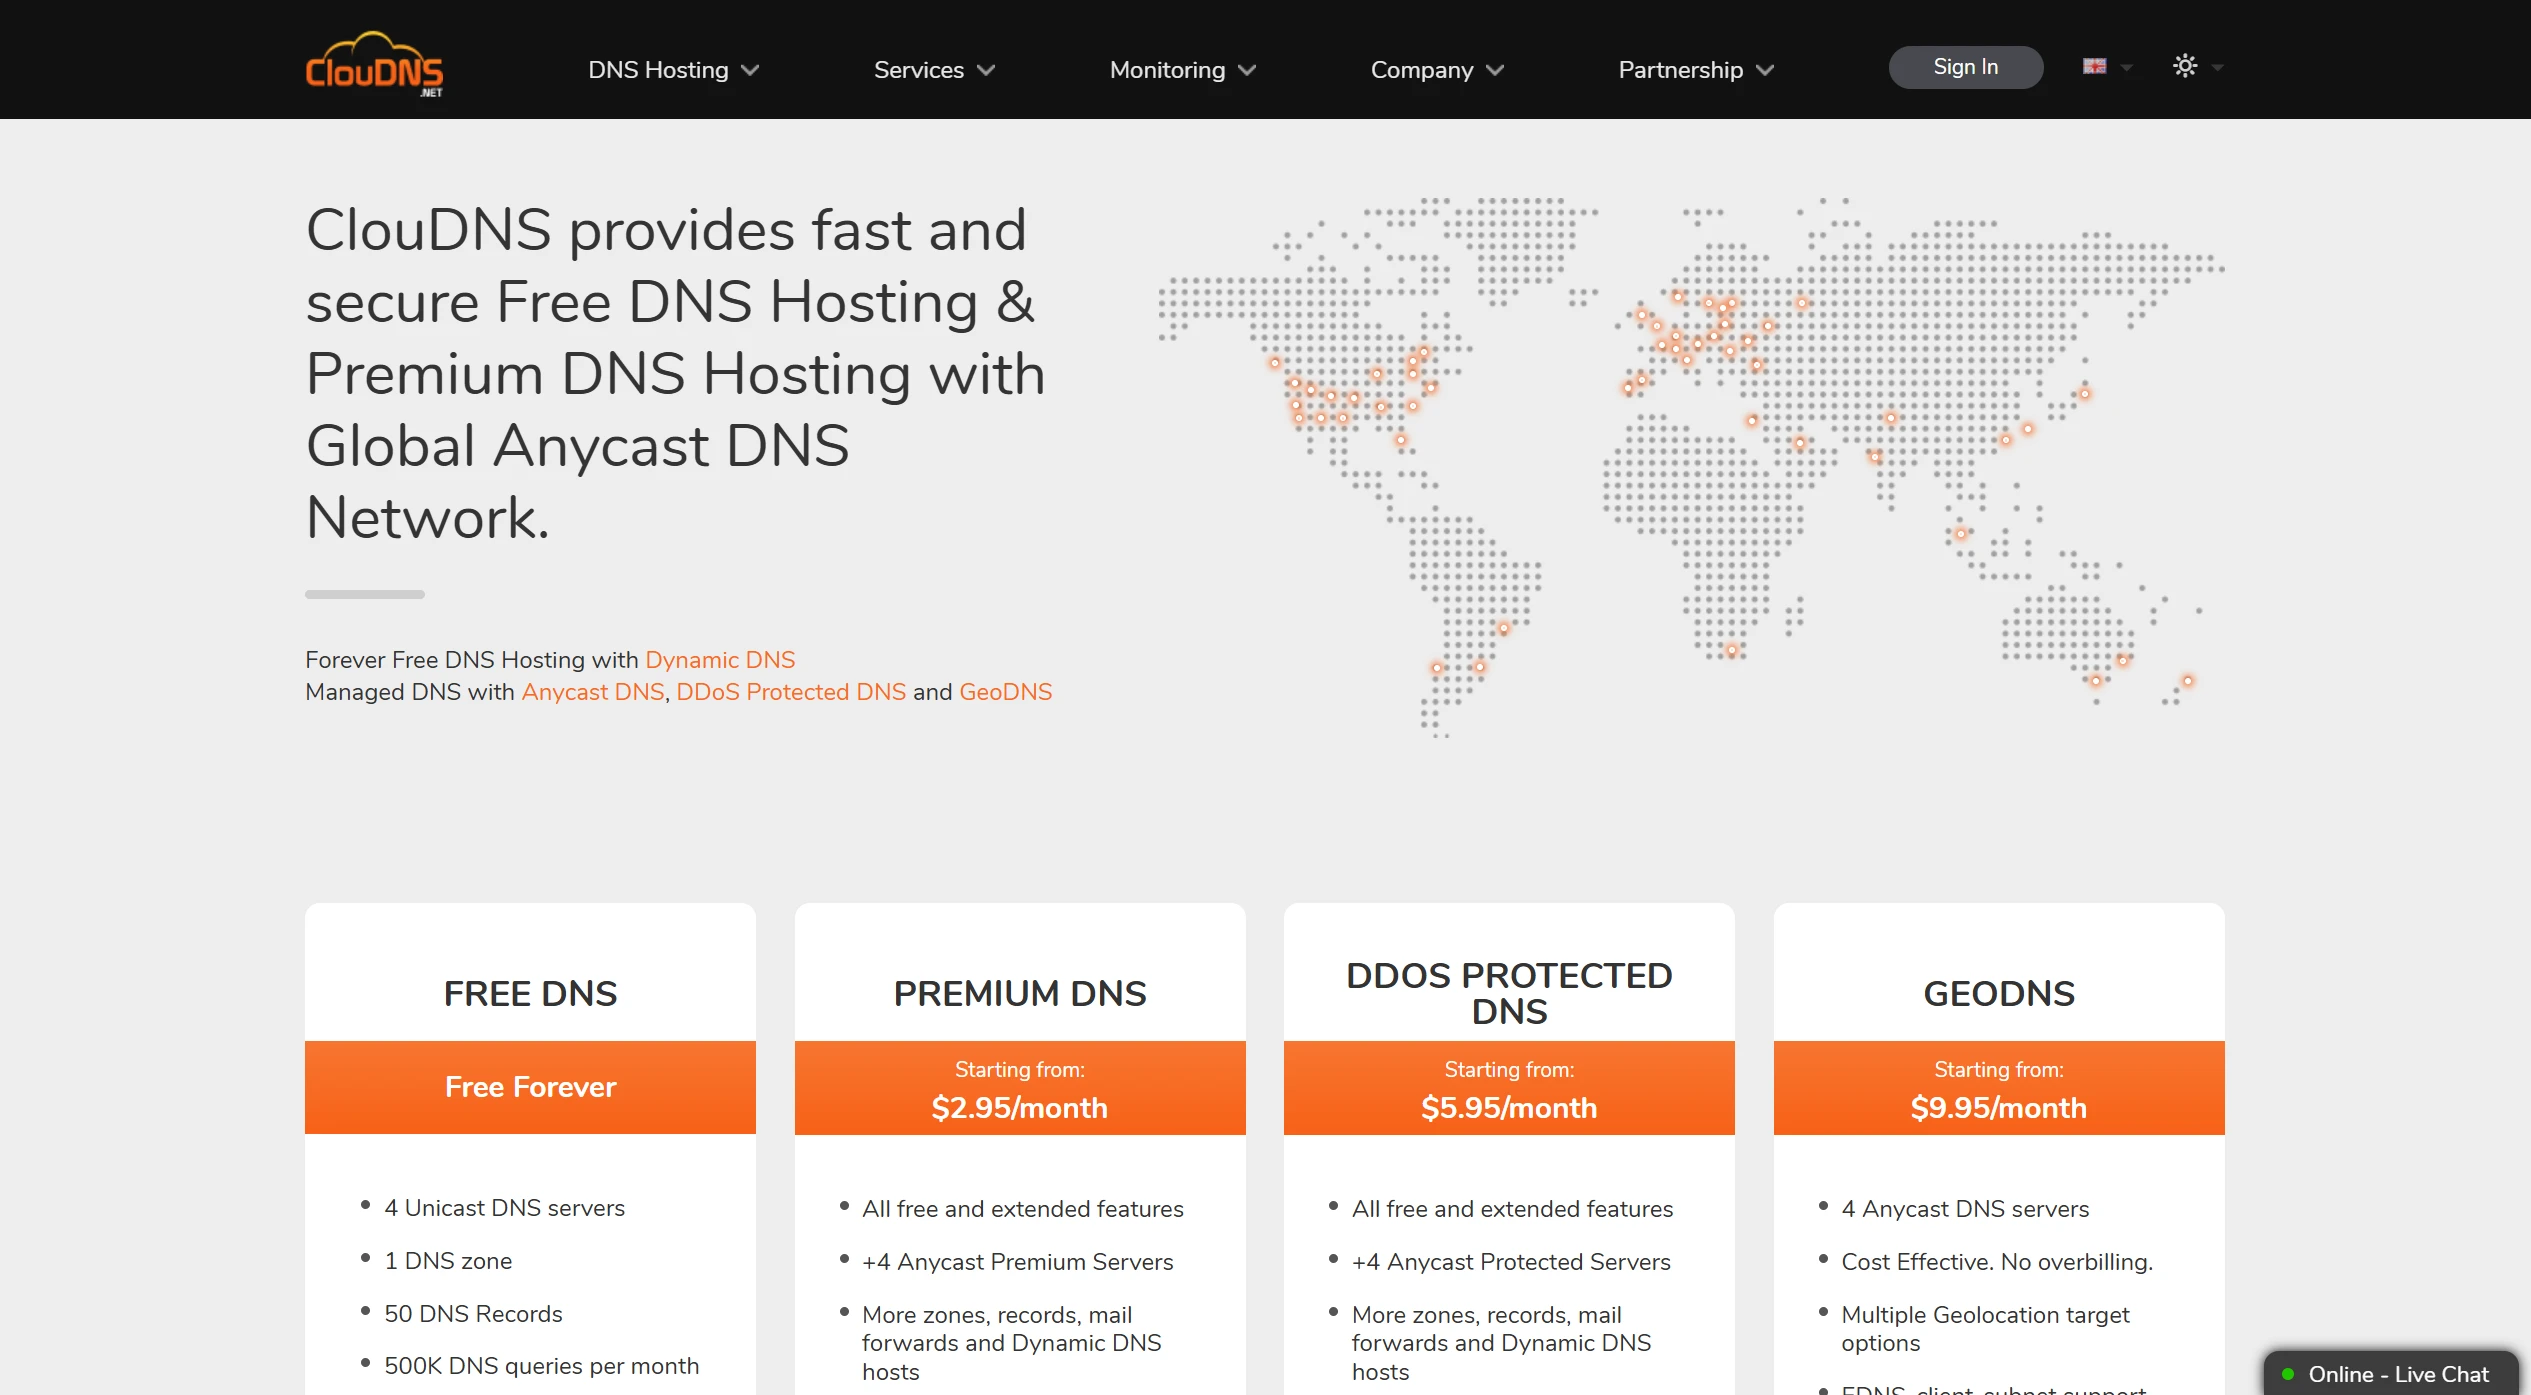Expand the Company chevron
The height and width of the screenshot is (1395, 2531).
1495,70
